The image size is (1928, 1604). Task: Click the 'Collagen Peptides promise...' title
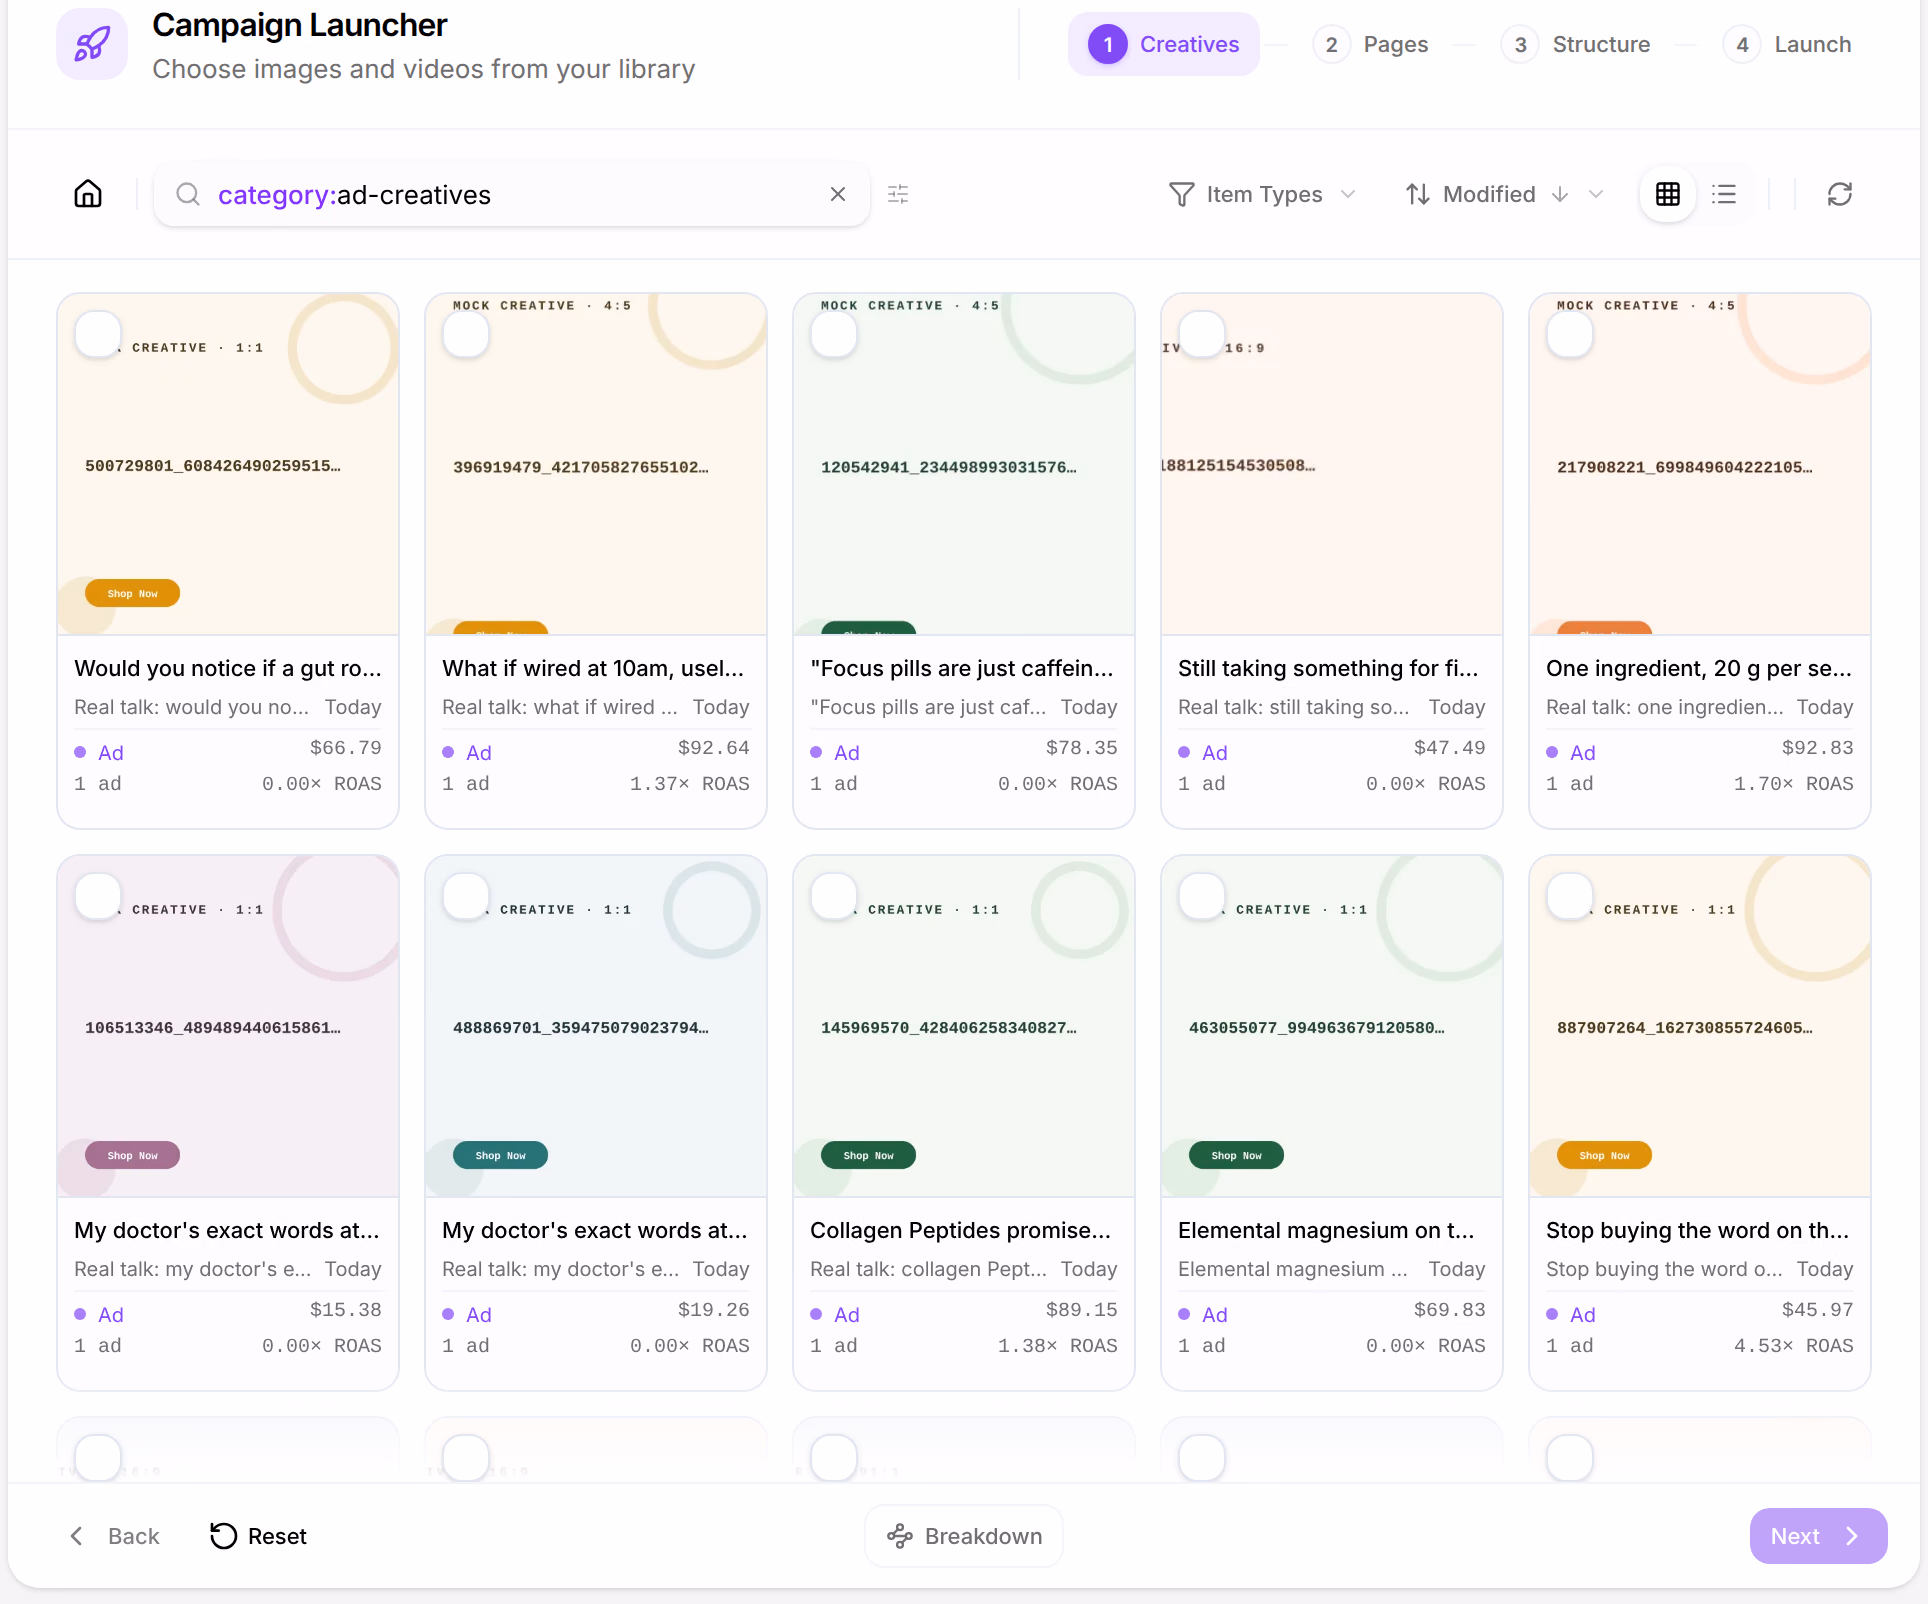click(961, 1230)
